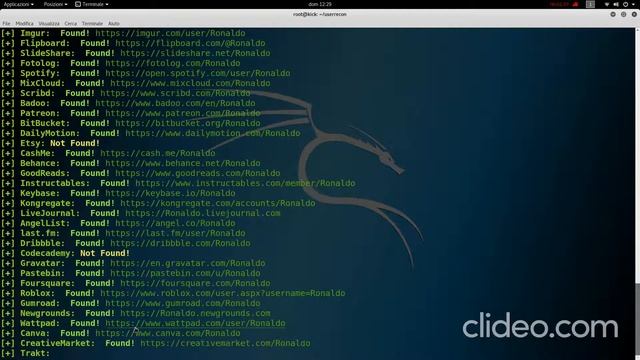Open the angel.co/Ronaldo link
640x360 pixels.
[x=175, y=223]
